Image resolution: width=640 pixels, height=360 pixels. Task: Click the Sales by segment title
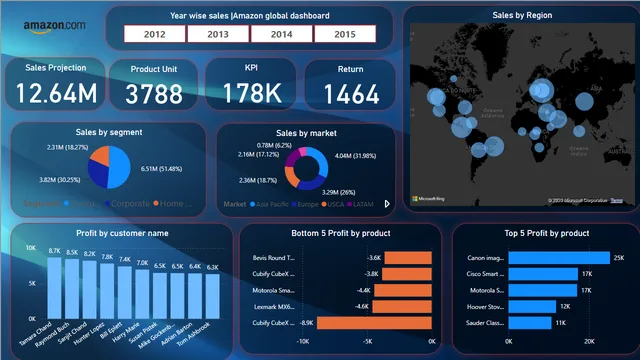(x=109, y=132)
